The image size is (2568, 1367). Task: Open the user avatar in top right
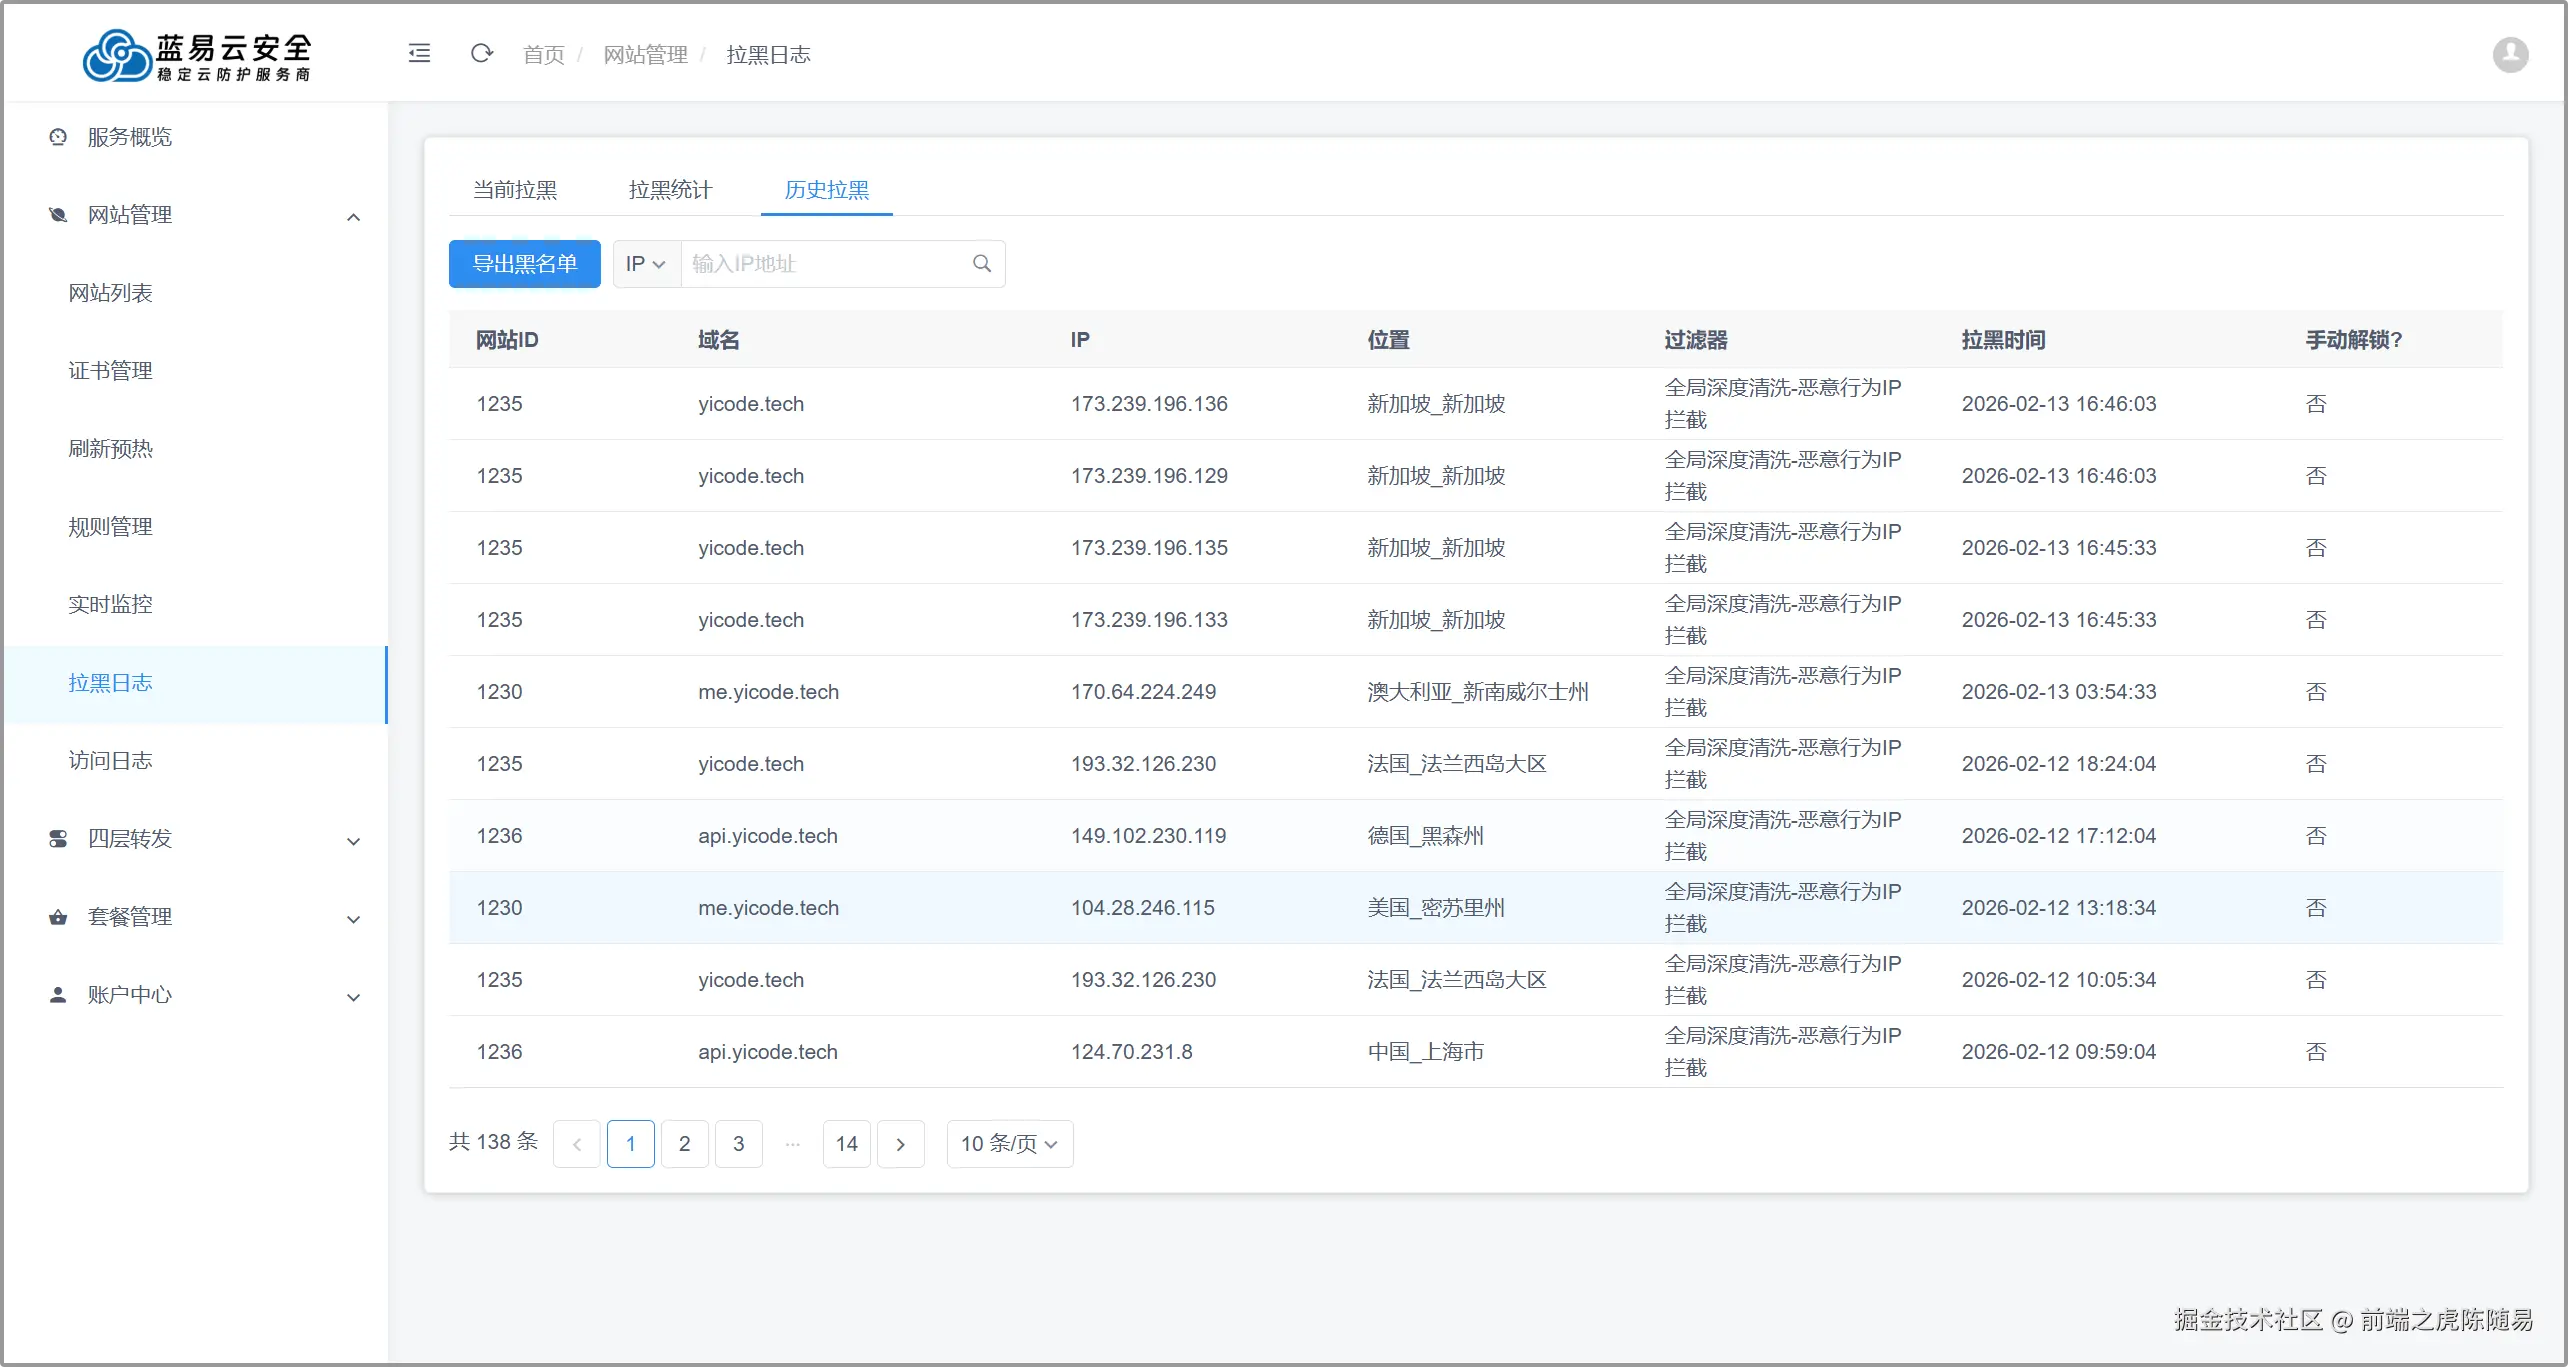[x=2510, y=55]
